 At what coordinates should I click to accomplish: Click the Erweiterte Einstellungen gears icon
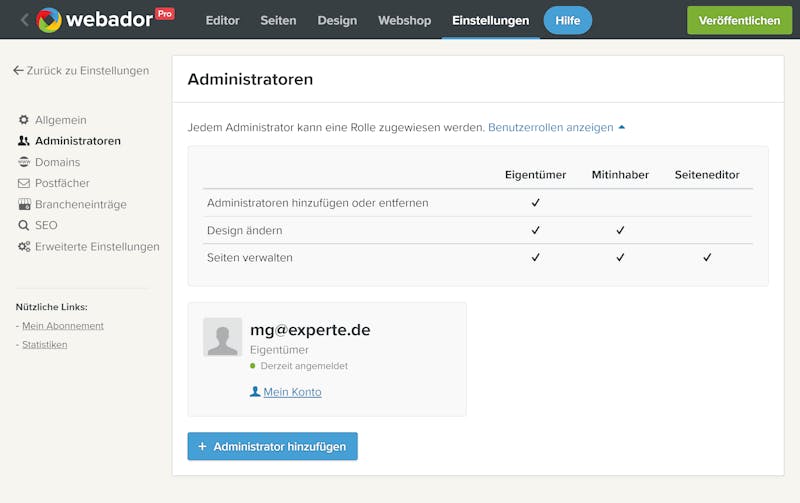pos(24,247)
